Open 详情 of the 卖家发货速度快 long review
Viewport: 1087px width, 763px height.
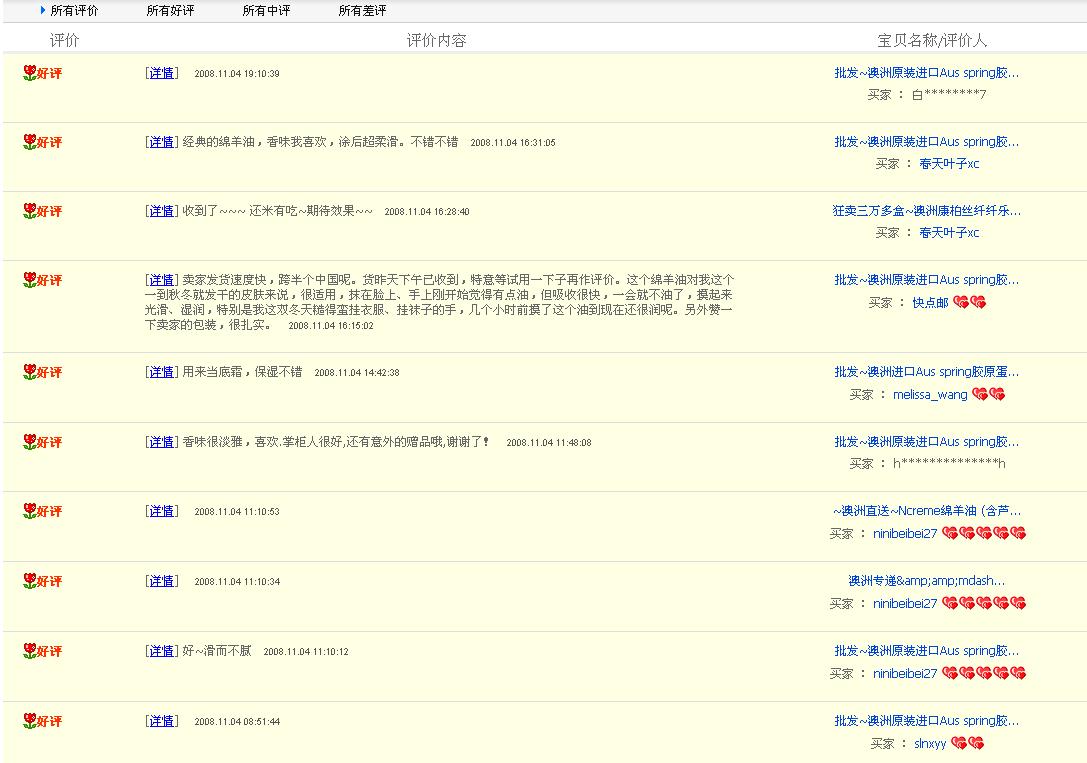click(161, 281)
